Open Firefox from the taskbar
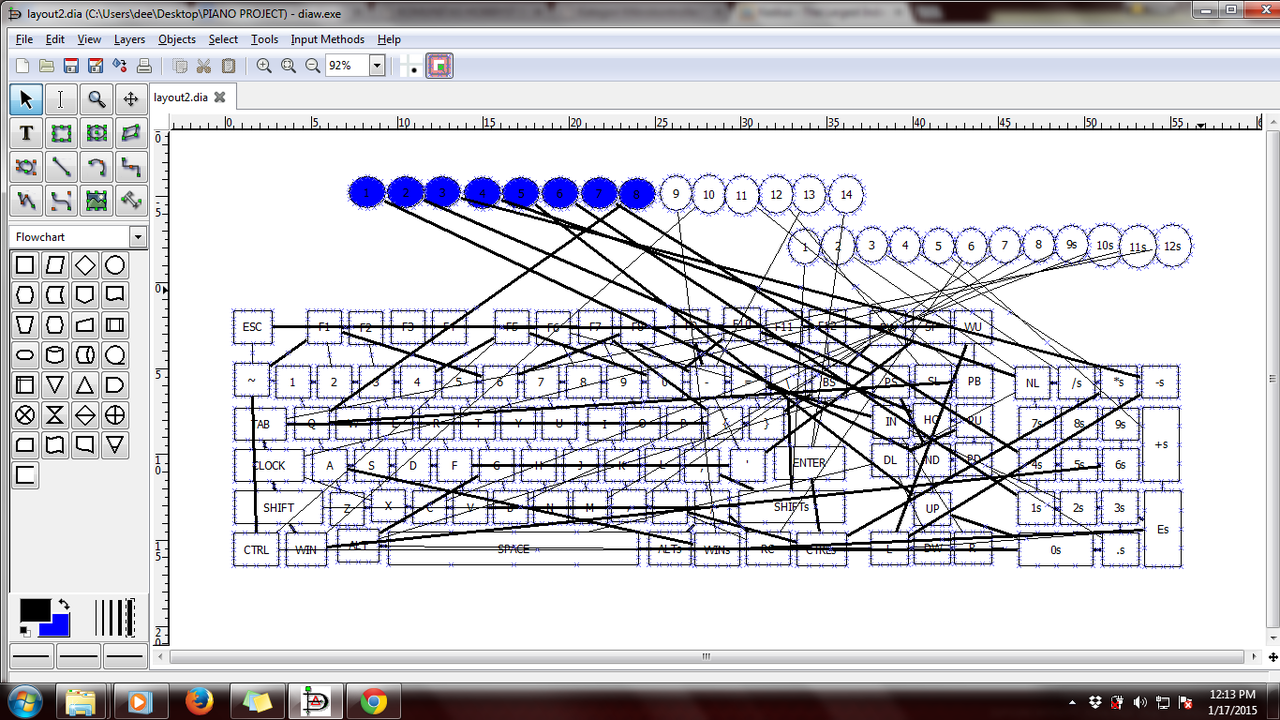Image resolution: width=1280 pixels, height=720 pixels. point(200,701)
